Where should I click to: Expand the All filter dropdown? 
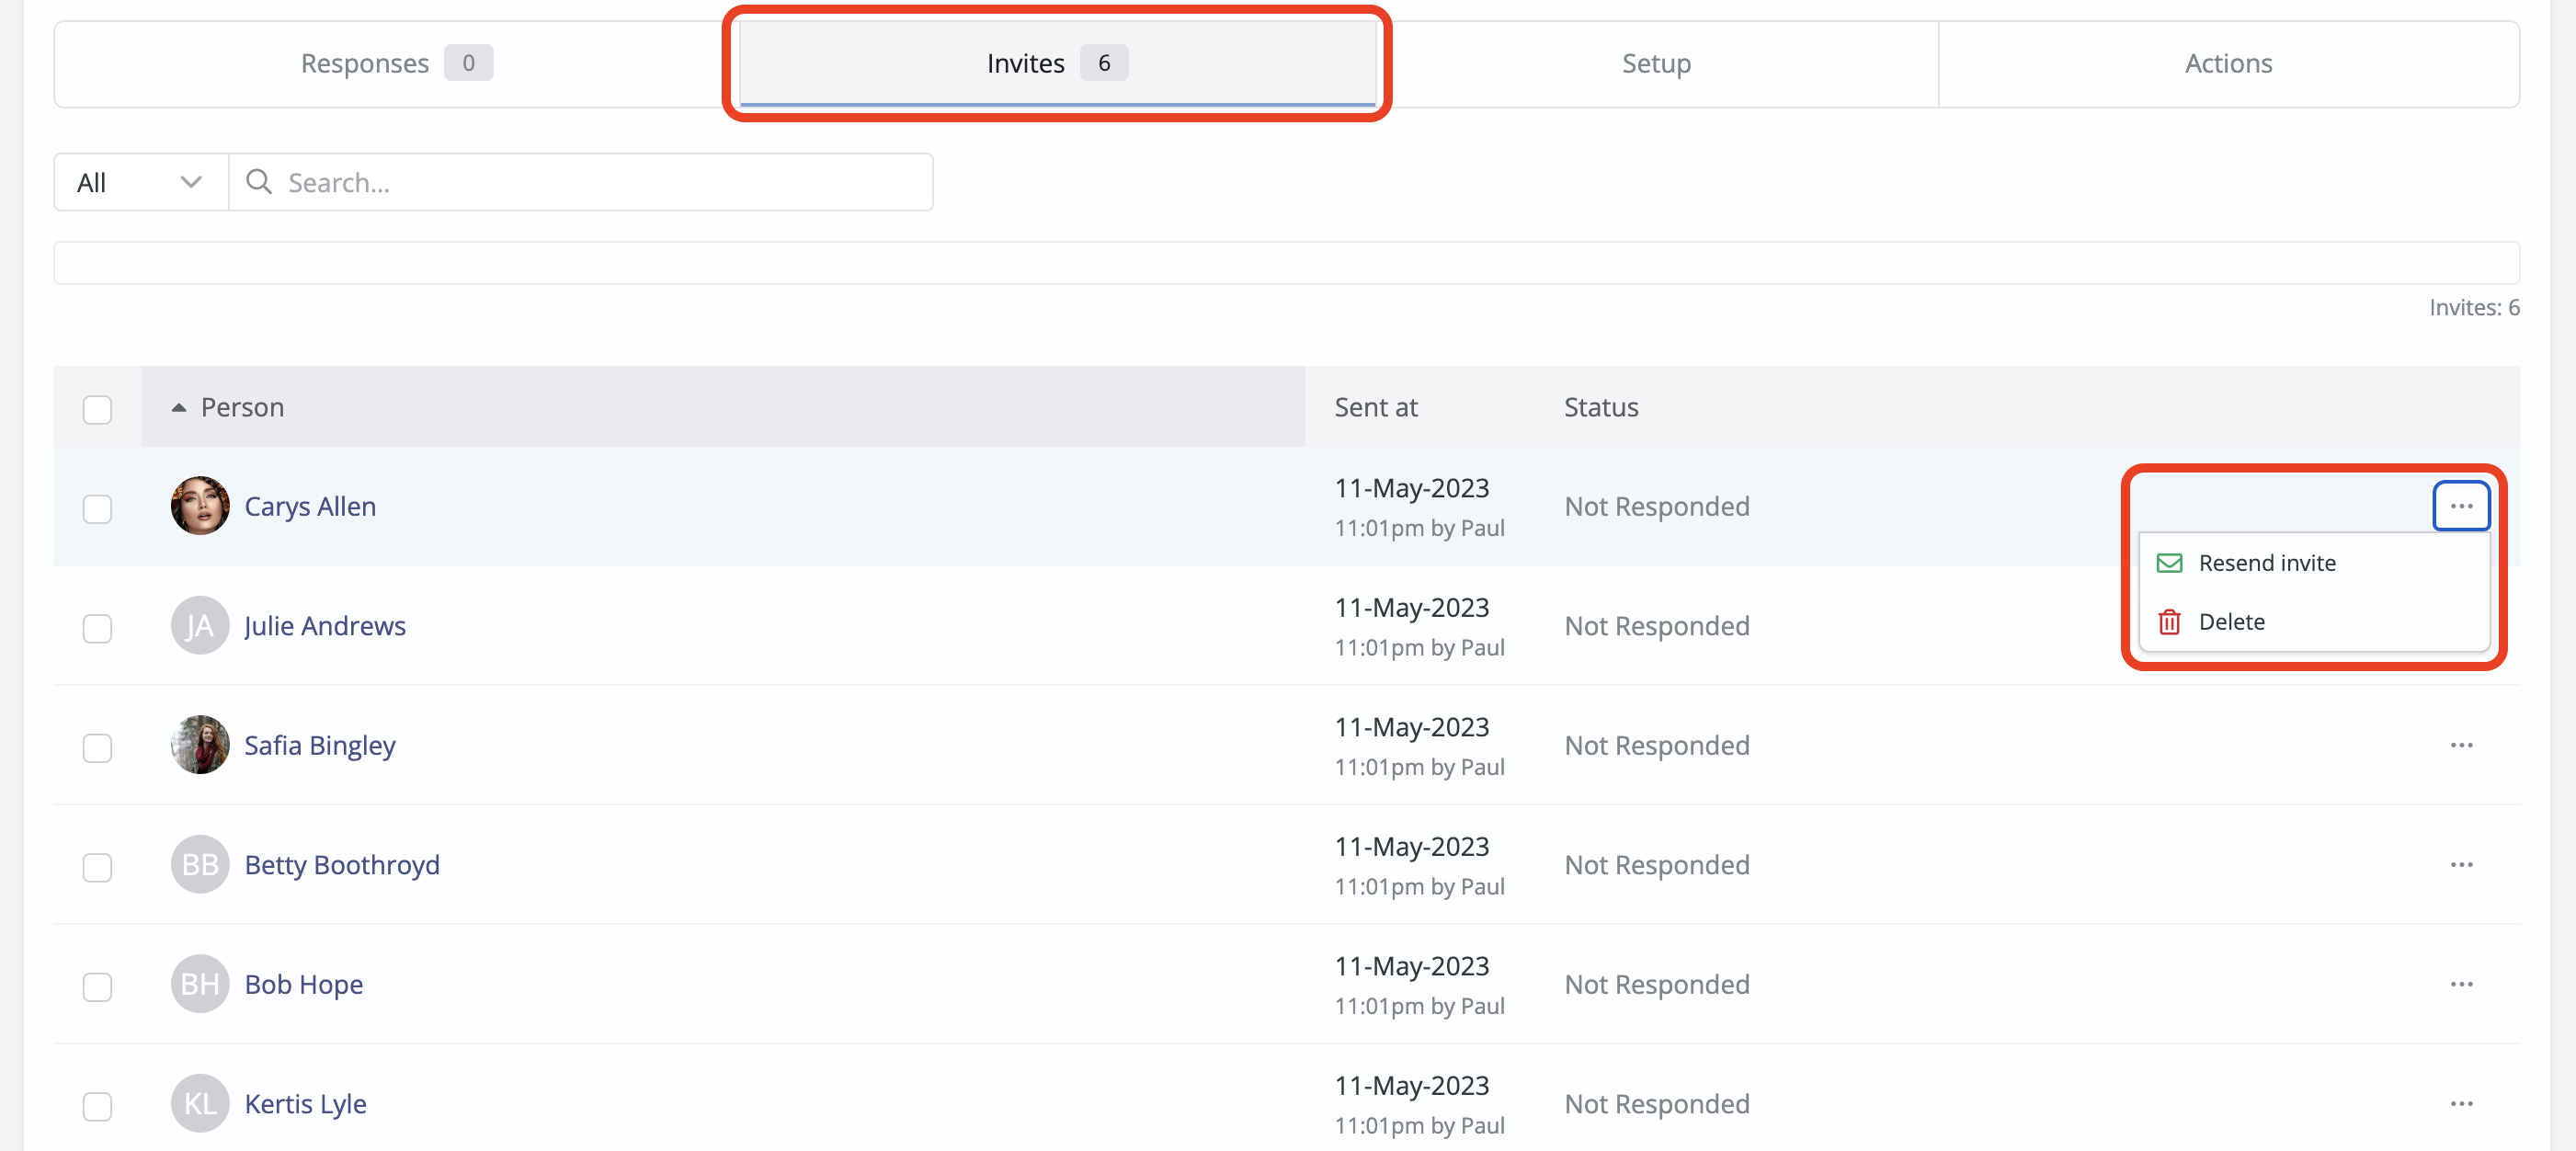pyautogui.click(x=140, y=182)
